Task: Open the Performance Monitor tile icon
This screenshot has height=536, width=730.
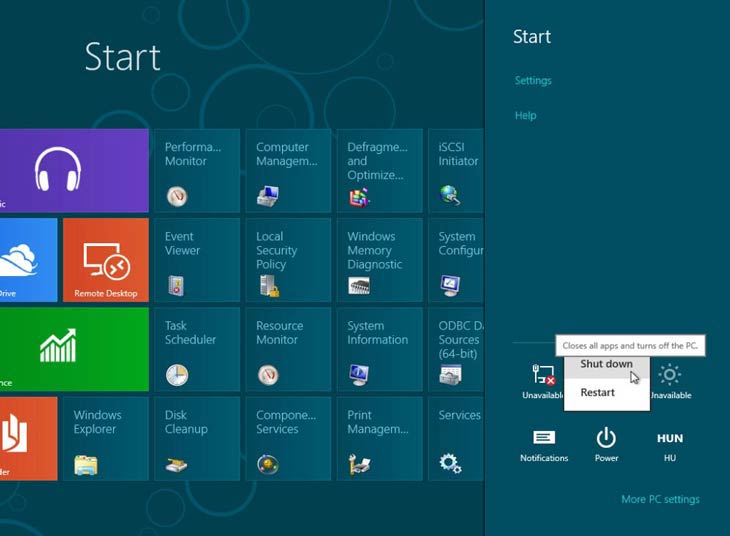Action: tap(177, 196)
